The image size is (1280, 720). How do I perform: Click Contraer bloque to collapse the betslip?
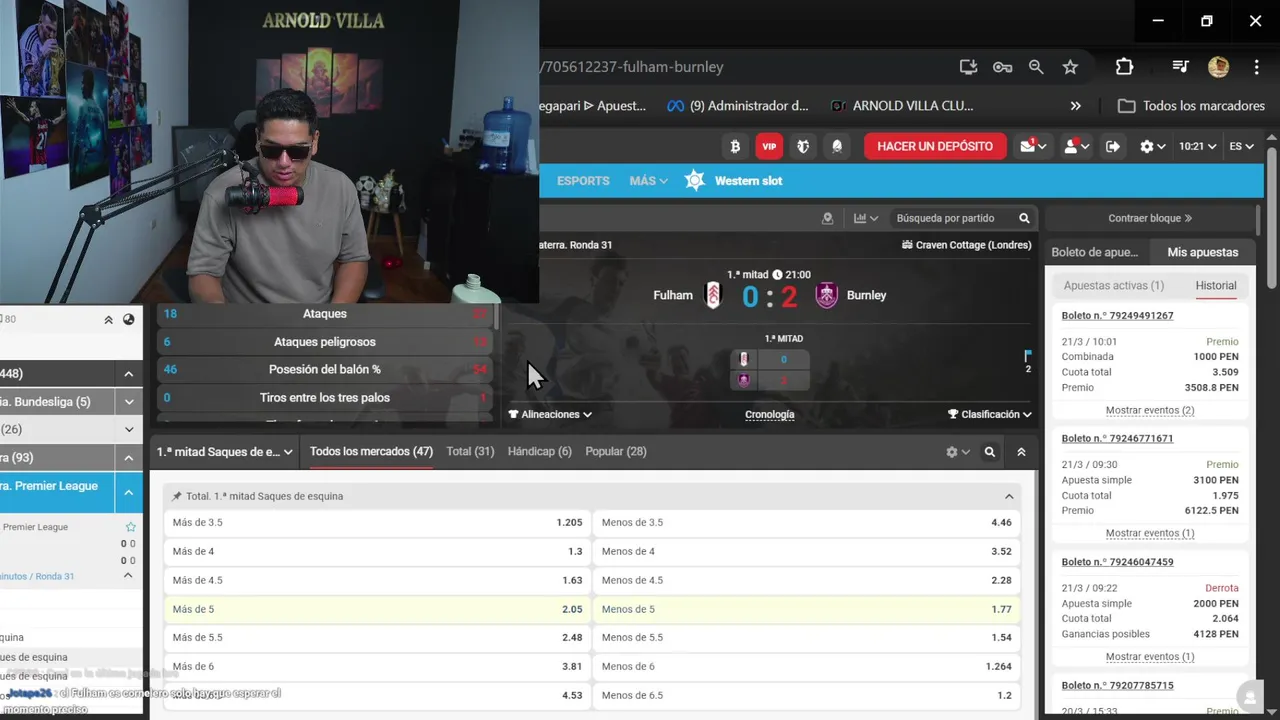(1150, 218)
